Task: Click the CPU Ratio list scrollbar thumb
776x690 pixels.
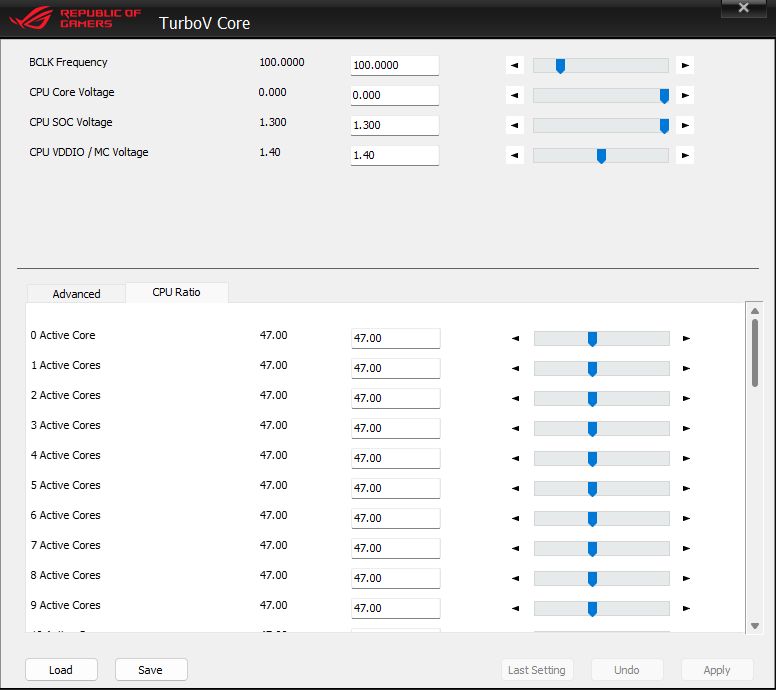Action: (x=755, y=352)
